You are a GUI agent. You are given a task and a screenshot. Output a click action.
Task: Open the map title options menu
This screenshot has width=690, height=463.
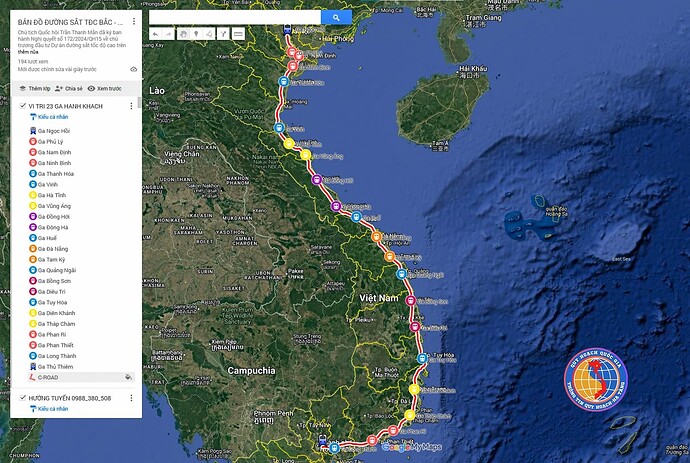[134, 21]
